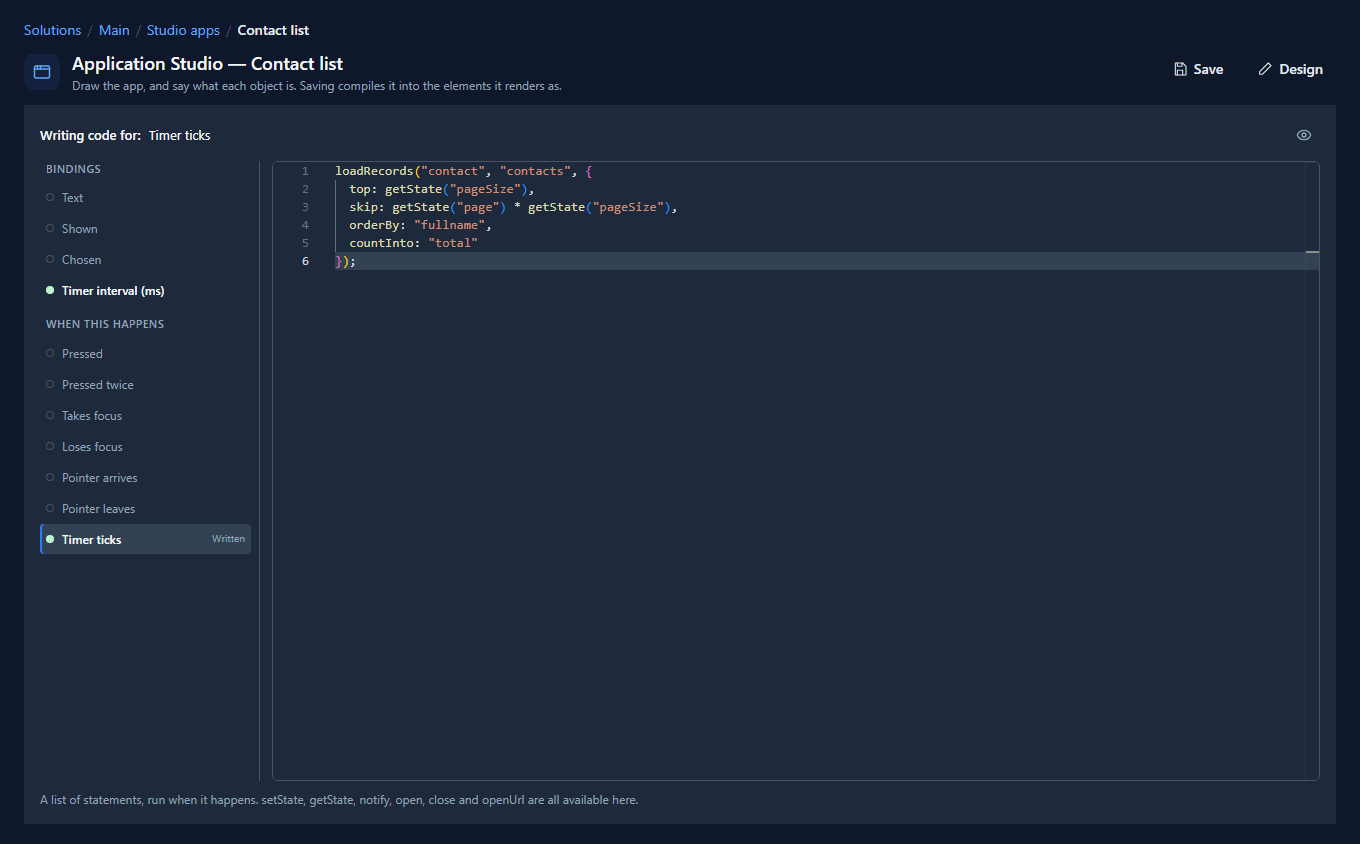Click the "pageSize" string on the top line

[x=485, y=189]
